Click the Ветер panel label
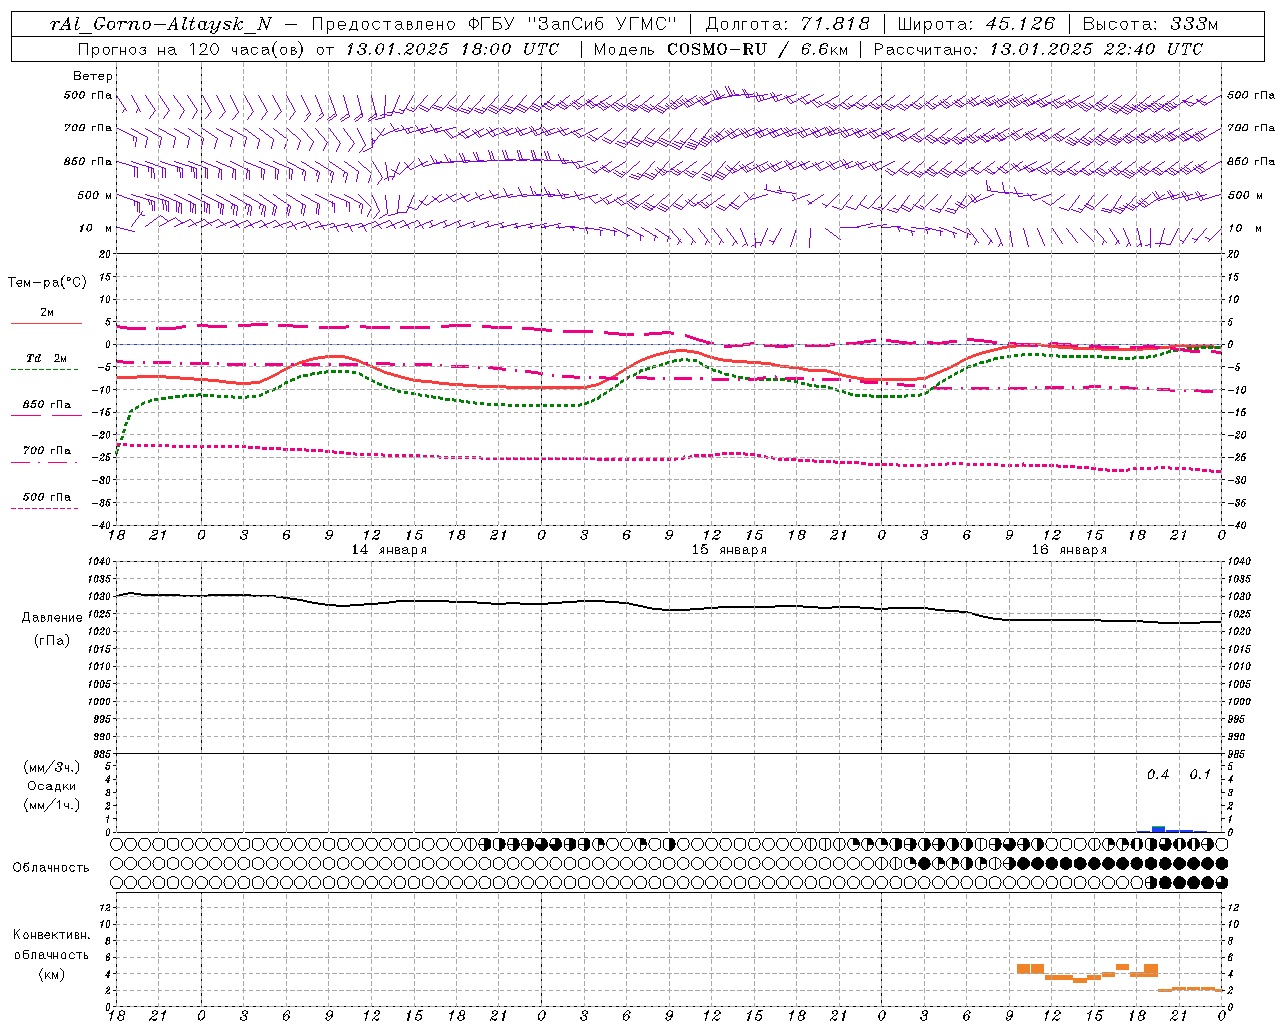 pos(93,76)
